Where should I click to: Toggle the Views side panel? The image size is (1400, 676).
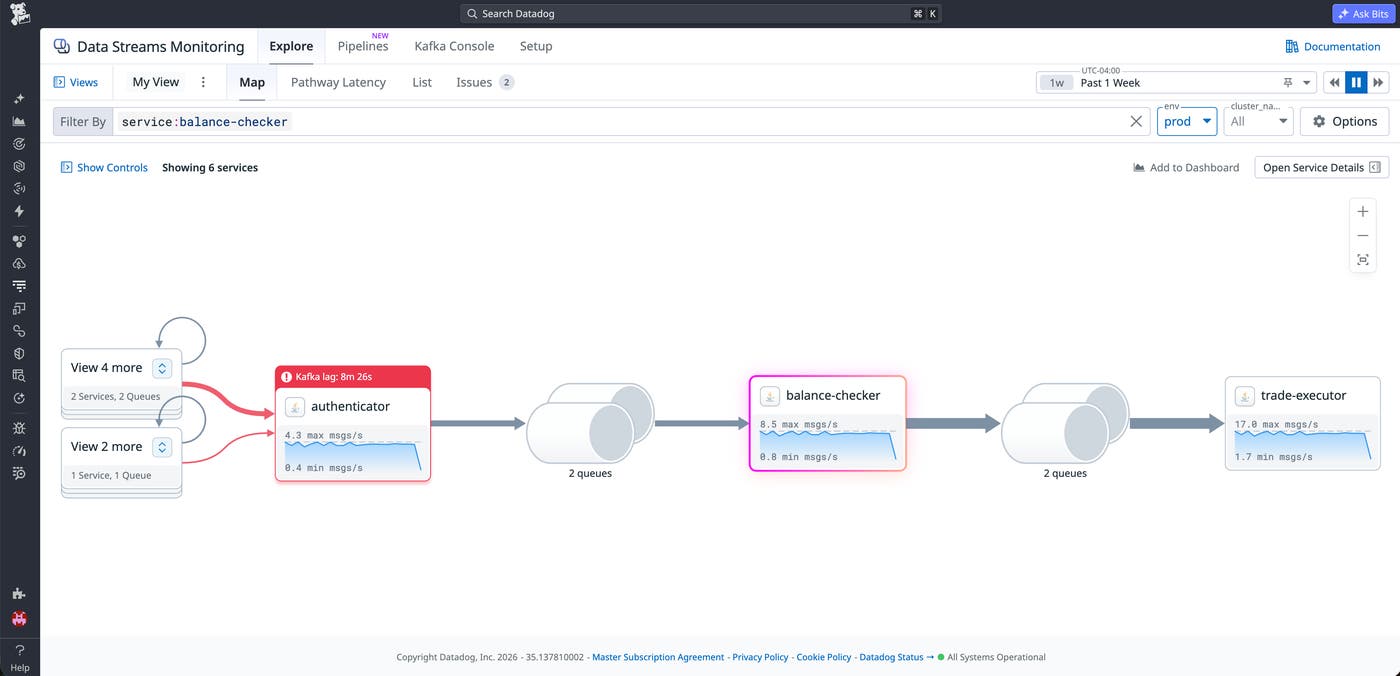(76, 82)
